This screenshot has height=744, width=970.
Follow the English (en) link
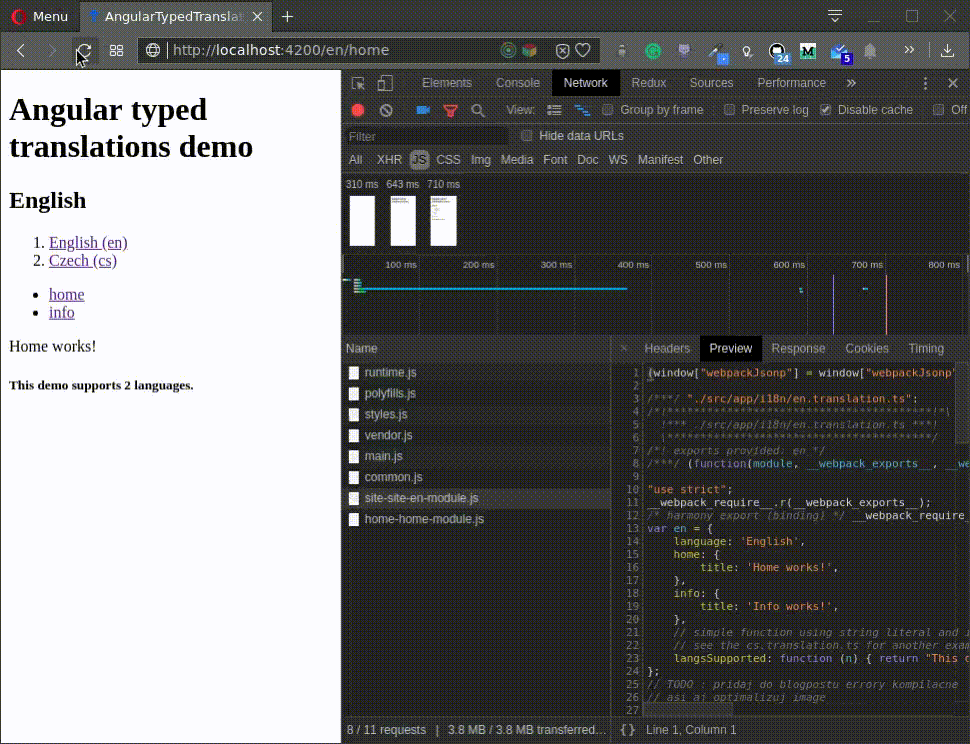coord(88,242)
